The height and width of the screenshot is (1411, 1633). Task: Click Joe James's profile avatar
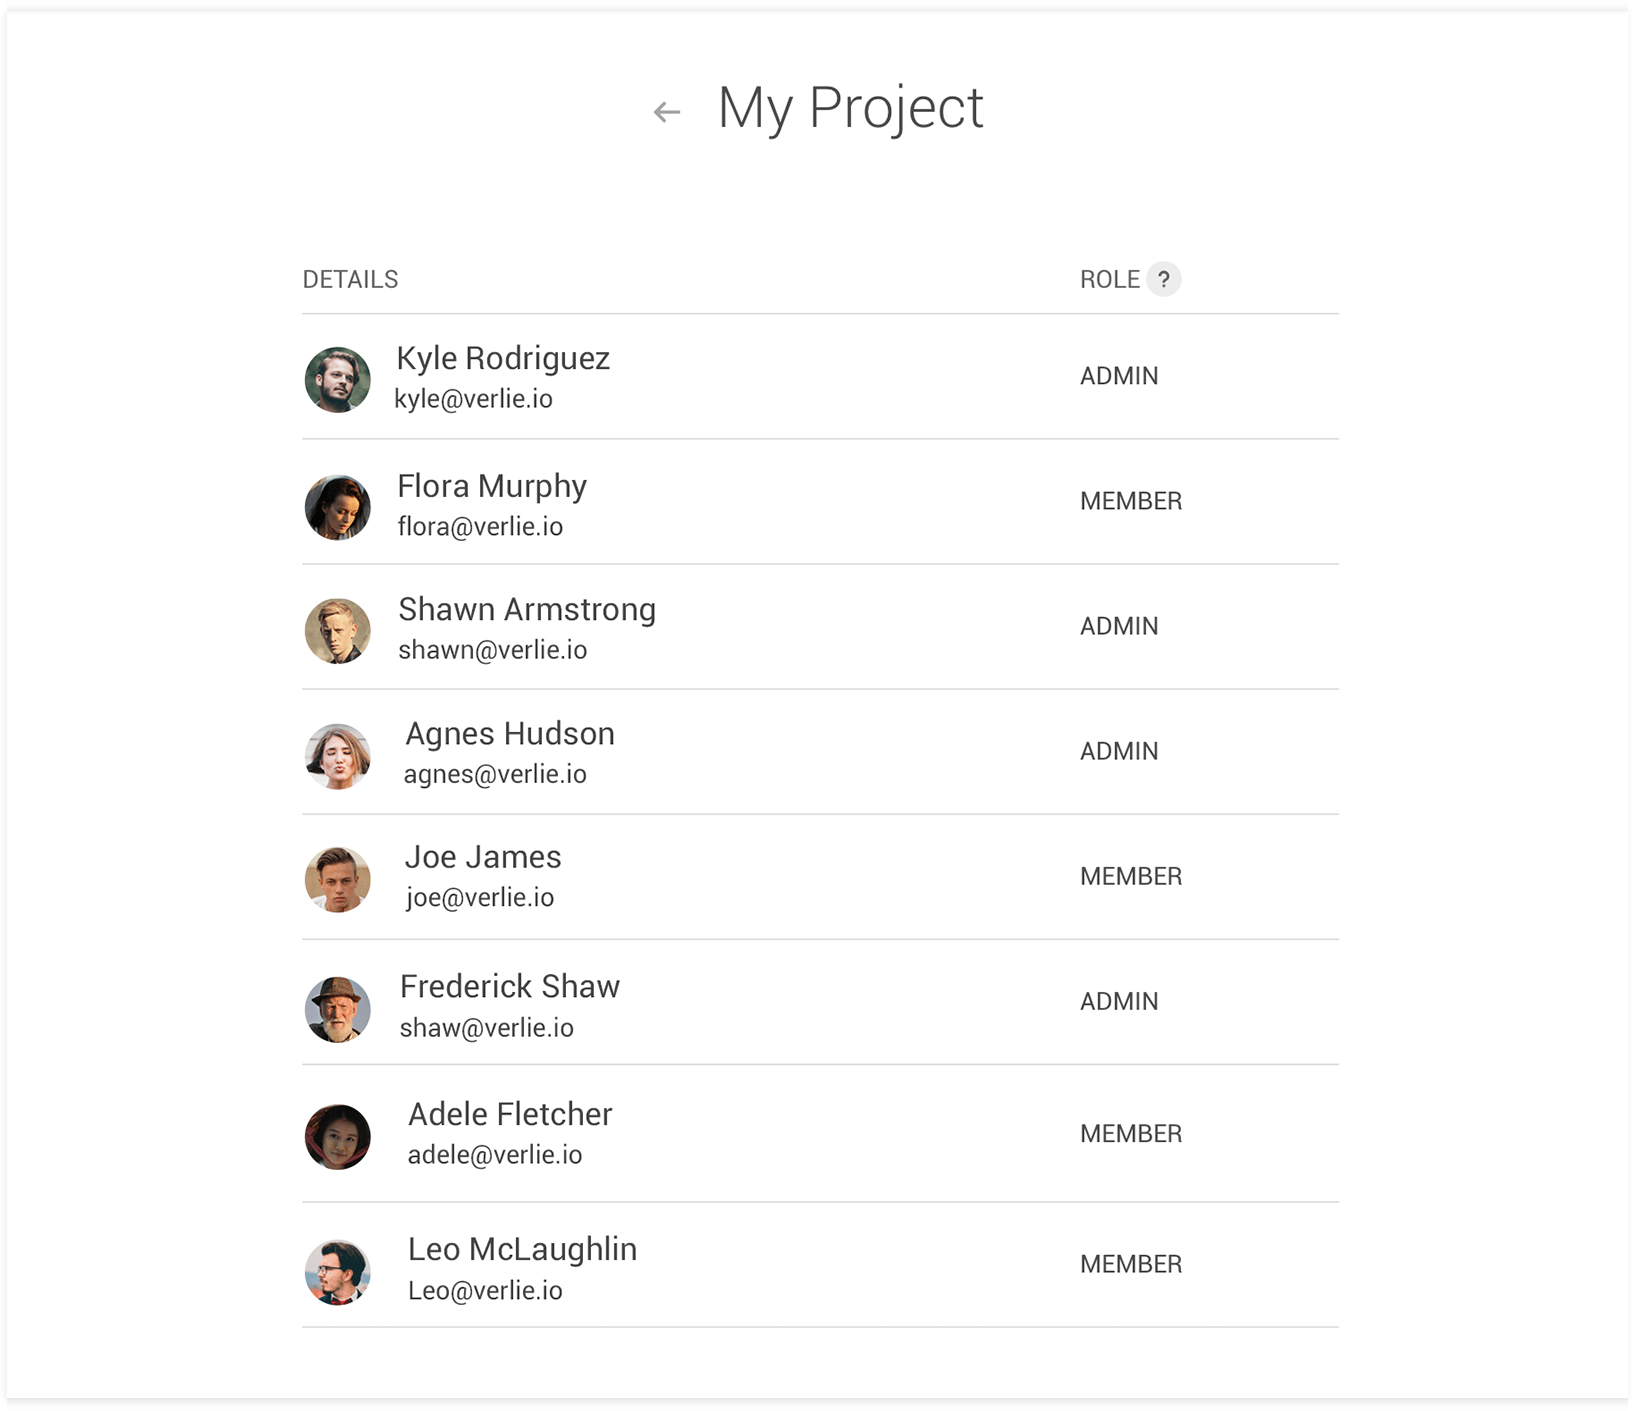point(338,880)
